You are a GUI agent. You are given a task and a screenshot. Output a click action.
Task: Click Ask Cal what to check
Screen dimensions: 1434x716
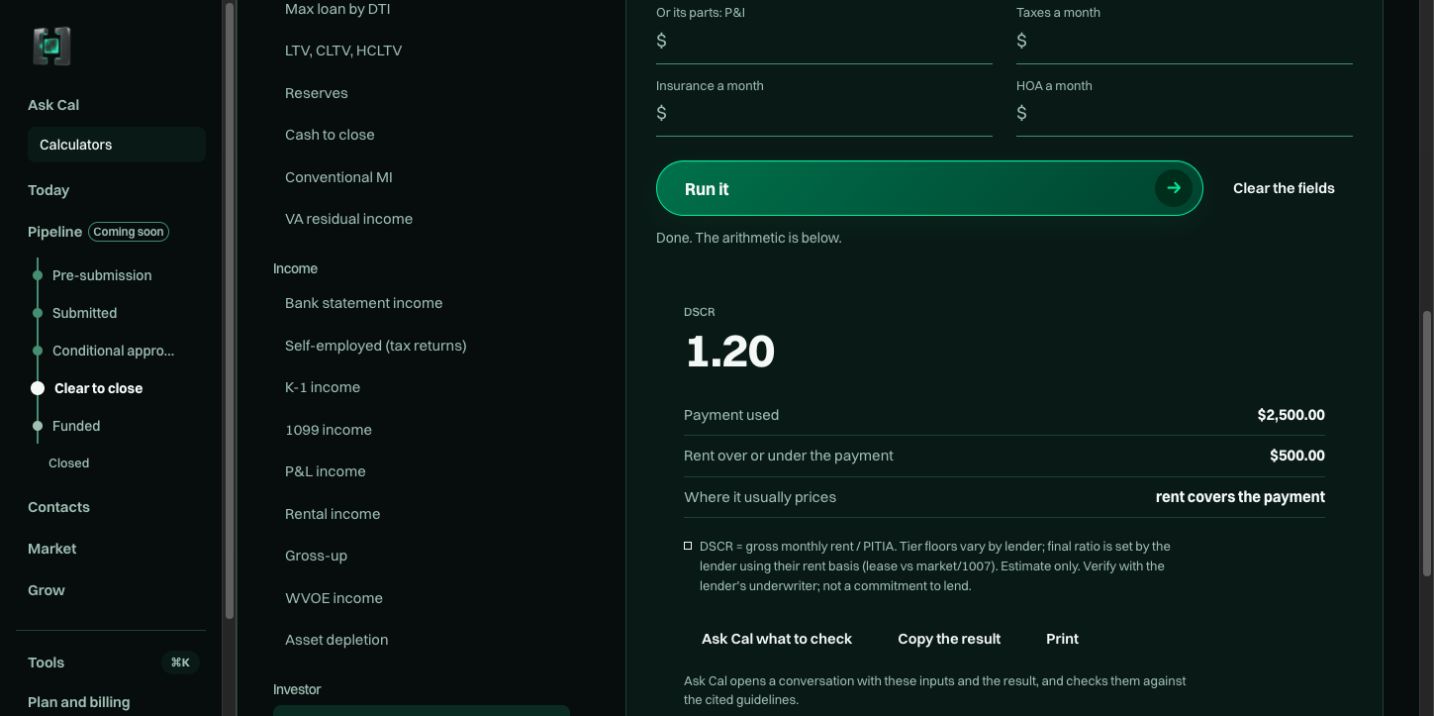[777, 639]
